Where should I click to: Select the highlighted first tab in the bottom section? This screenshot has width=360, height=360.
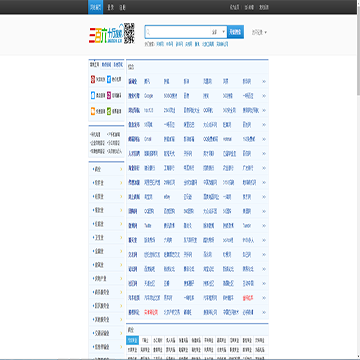click(132, 340)
